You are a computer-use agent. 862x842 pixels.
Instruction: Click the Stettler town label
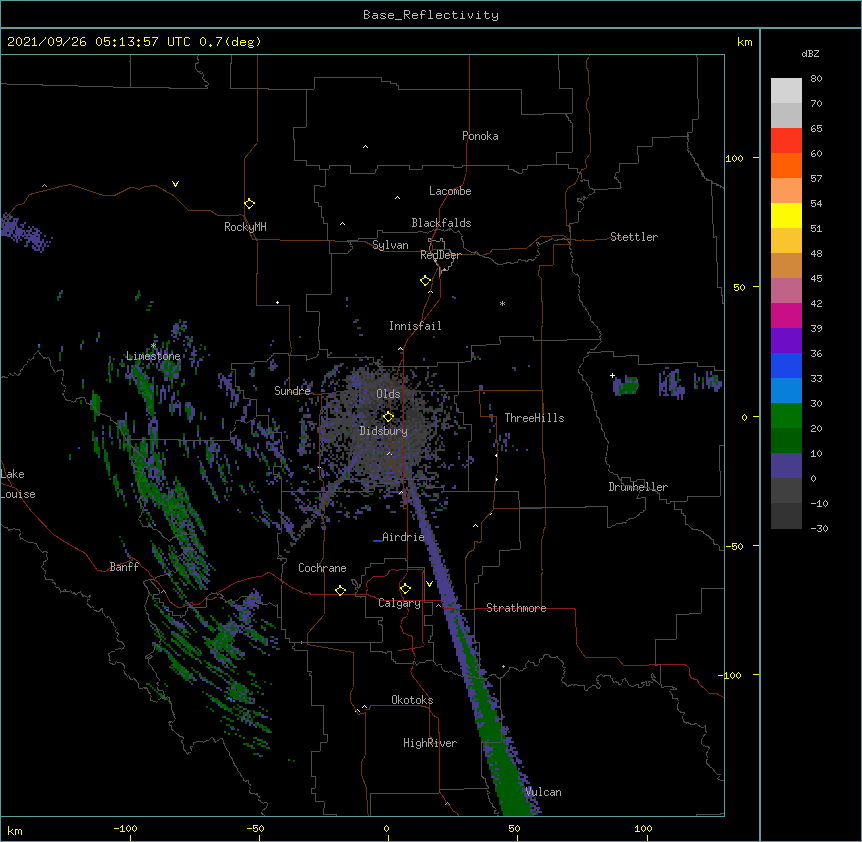634,237
